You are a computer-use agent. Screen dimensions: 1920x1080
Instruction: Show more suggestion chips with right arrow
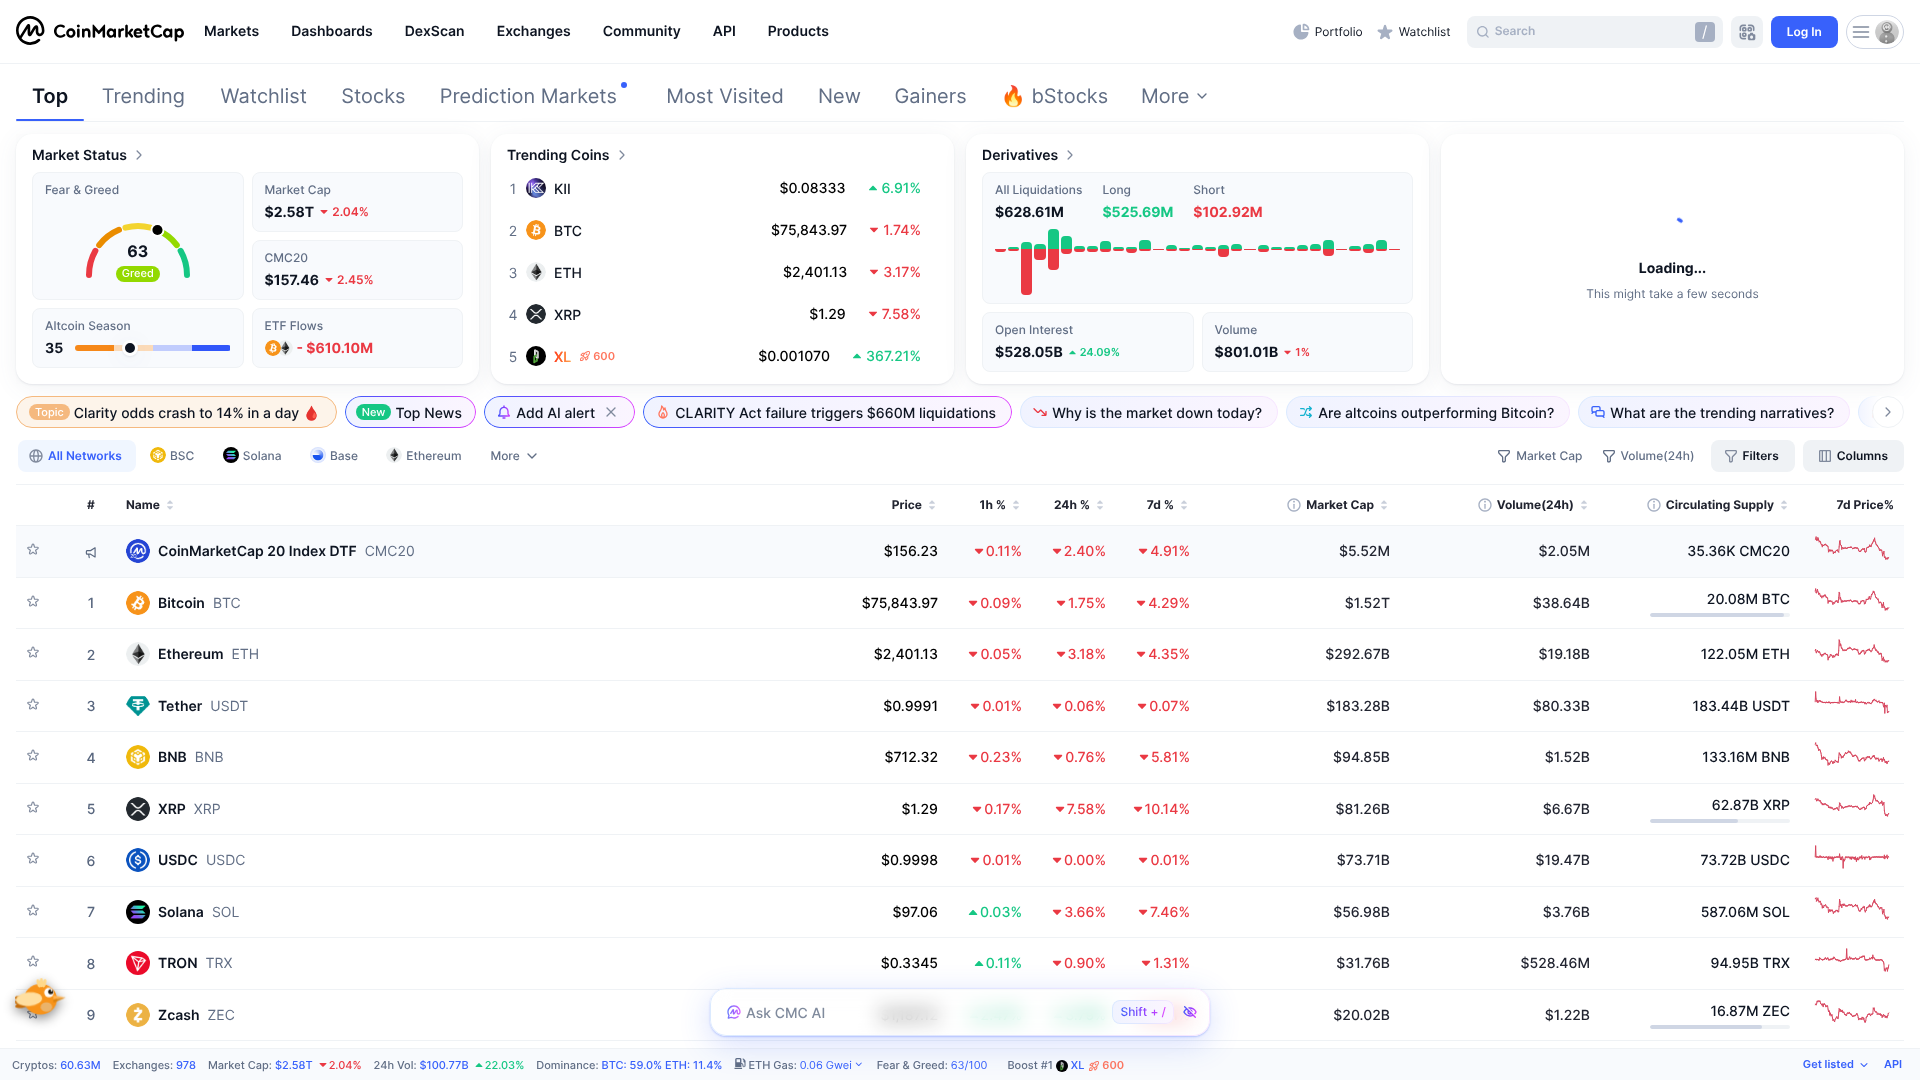tap(1887, 412)
